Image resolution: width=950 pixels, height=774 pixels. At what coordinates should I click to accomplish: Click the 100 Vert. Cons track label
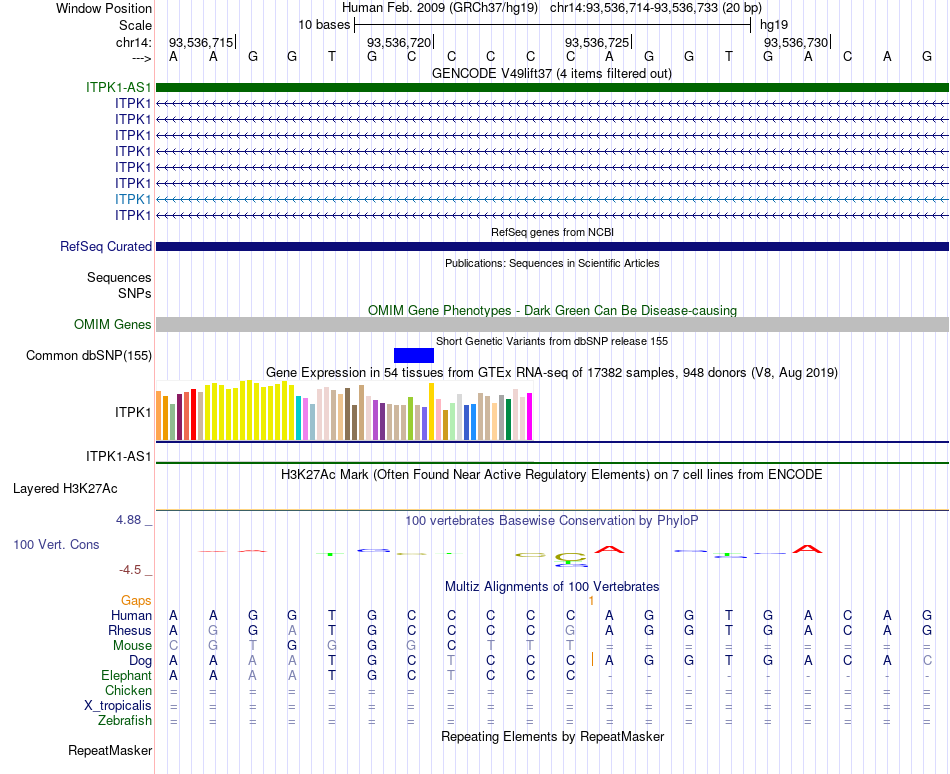pyautogui.click(x=56, y=544)
